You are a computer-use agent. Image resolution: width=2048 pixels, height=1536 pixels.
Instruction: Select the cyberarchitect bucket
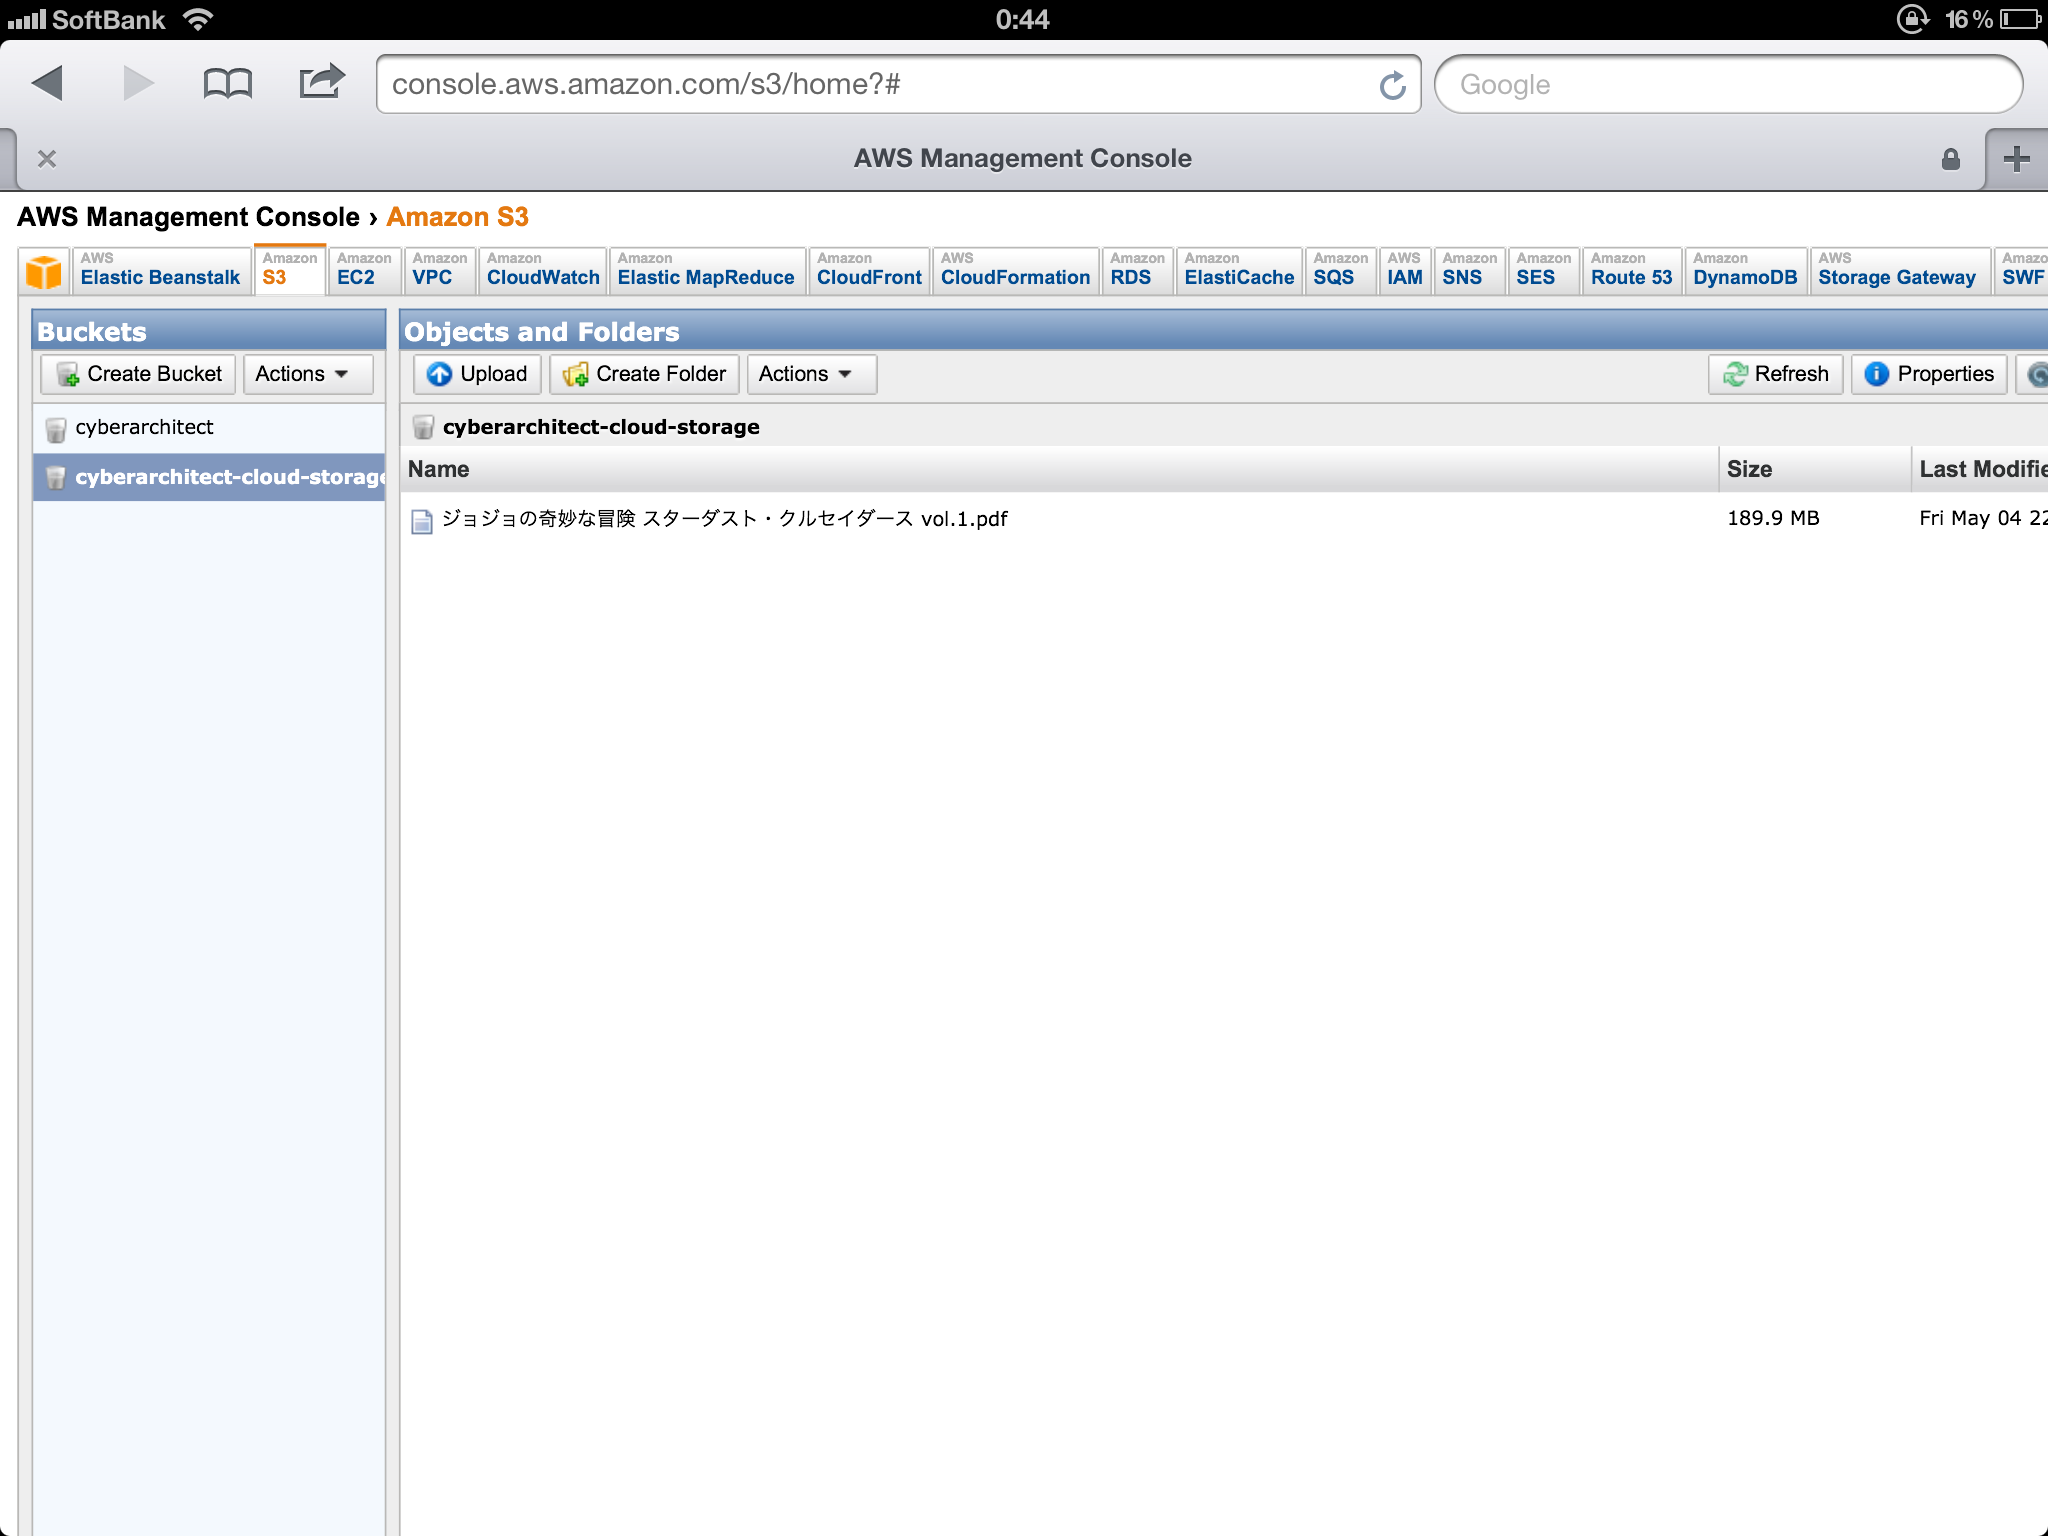pyautogui.click(x=209, y=428)
